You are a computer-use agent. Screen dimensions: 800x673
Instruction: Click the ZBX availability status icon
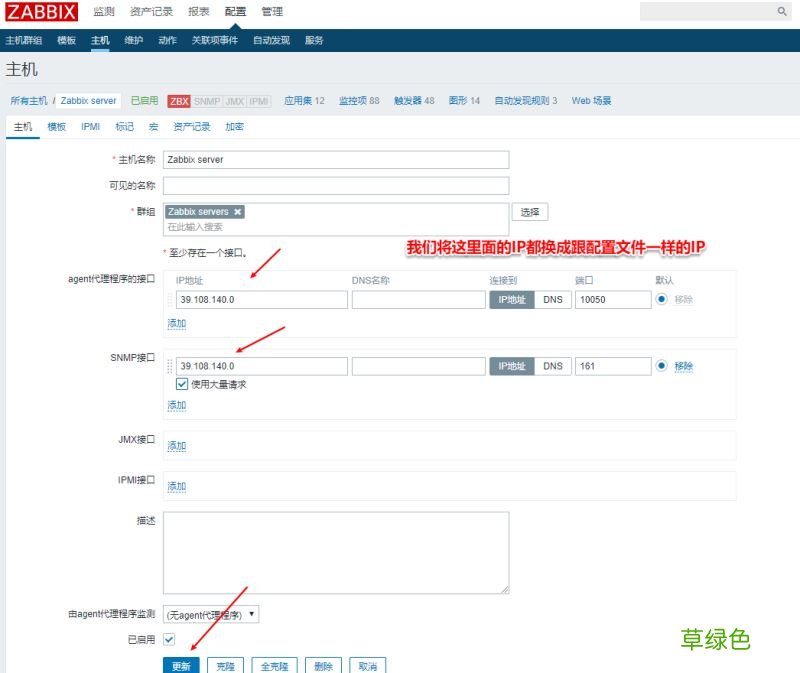(x=180, y=101)
